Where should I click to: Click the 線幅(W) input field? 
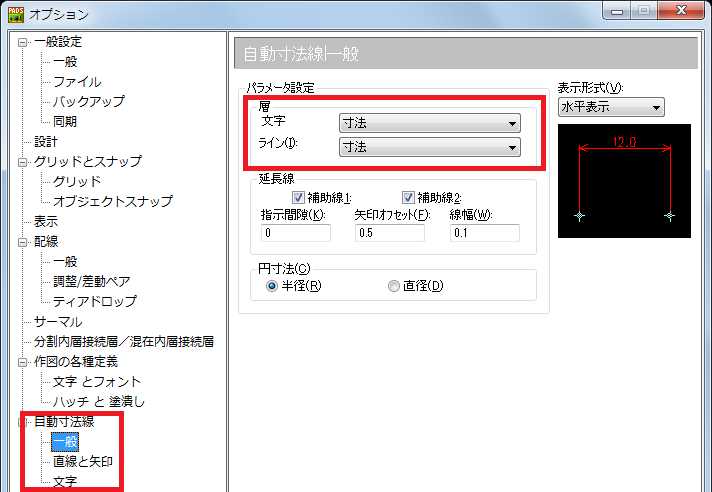[485, 233]
